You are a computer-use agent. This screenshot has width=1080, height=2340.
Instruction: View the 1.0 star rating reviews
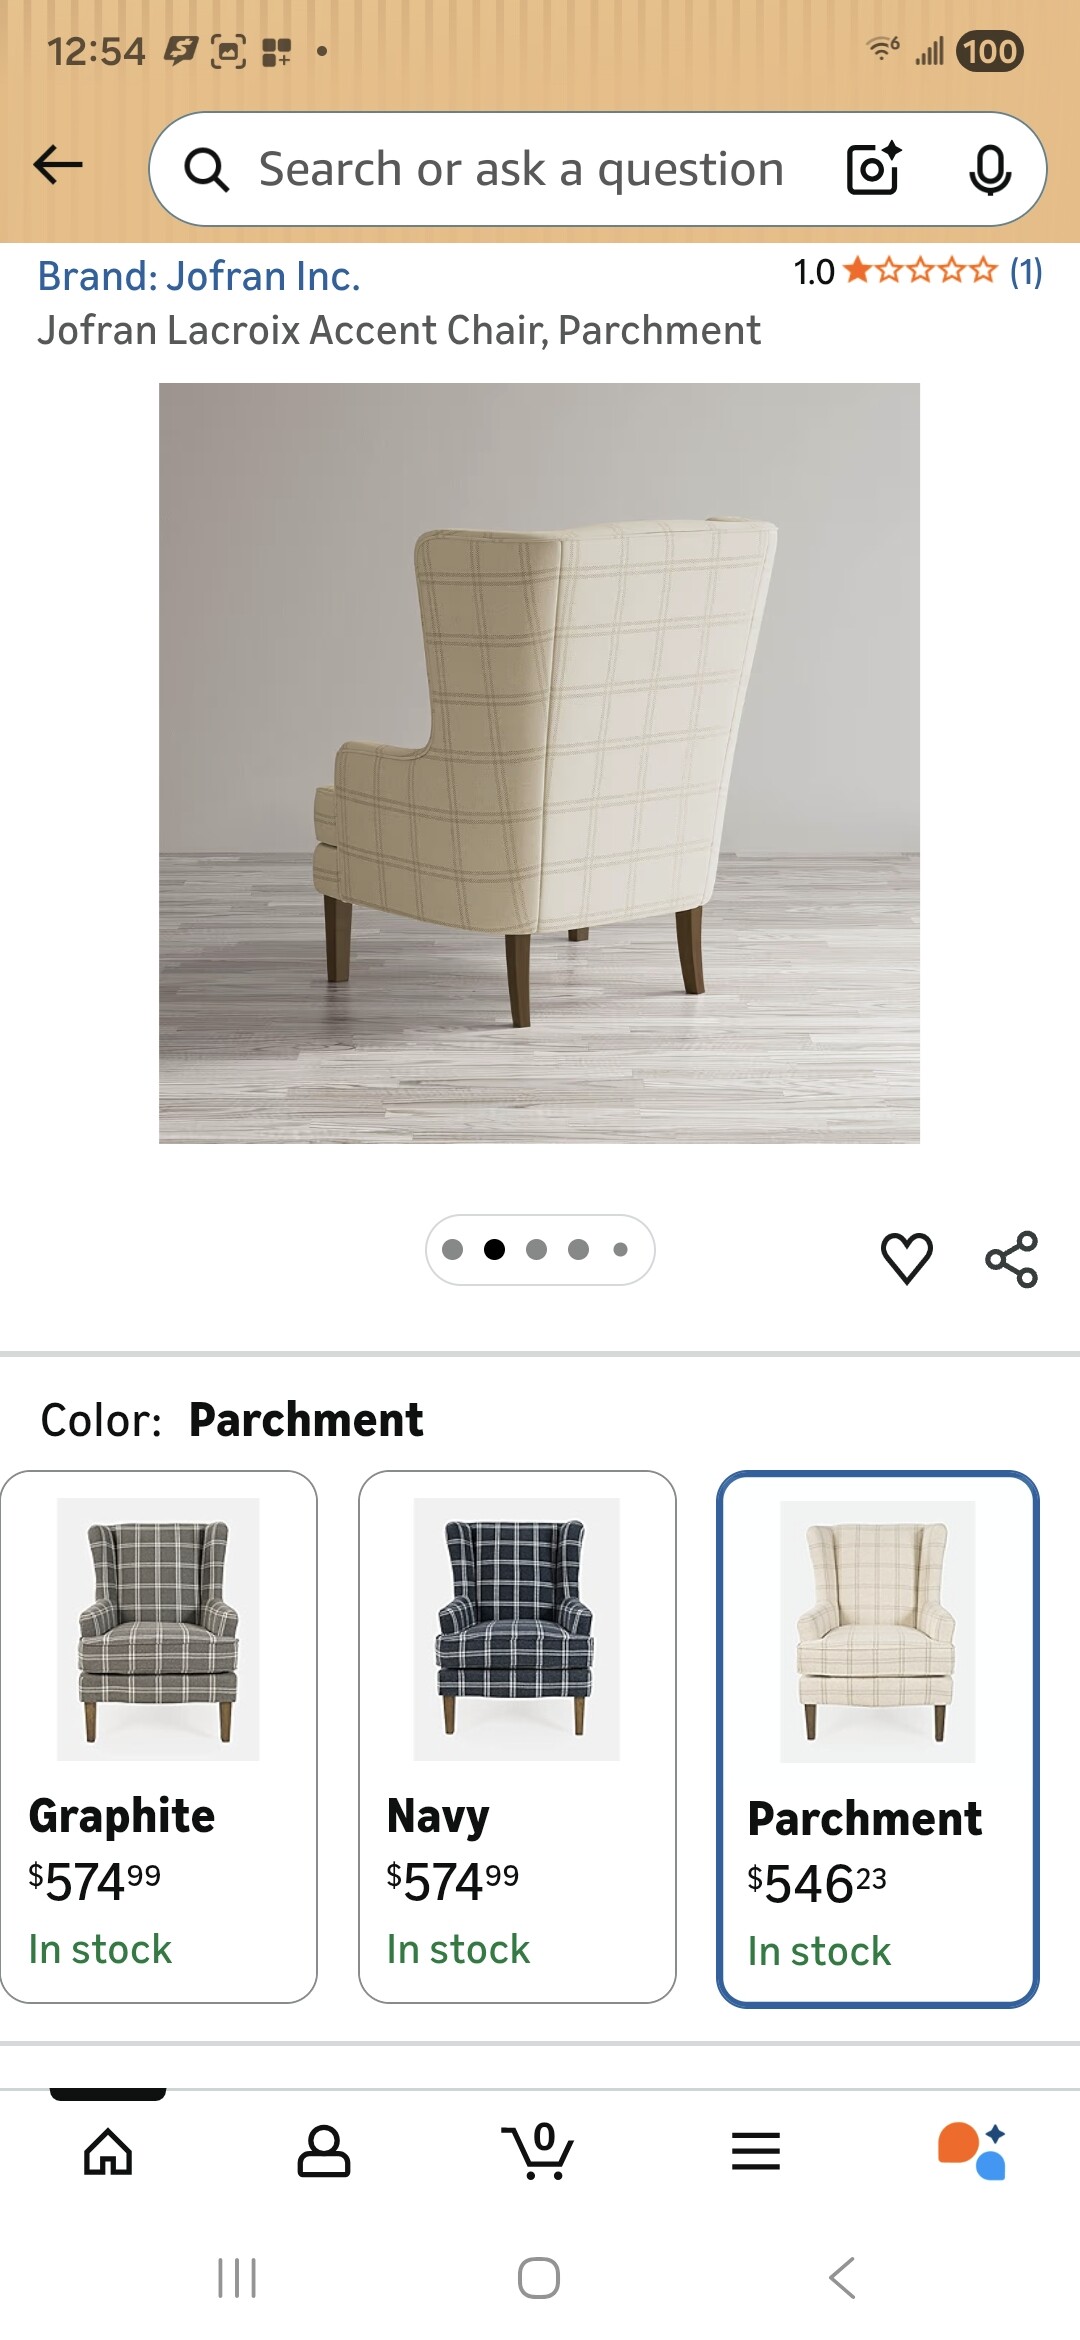tap(917, 271)
